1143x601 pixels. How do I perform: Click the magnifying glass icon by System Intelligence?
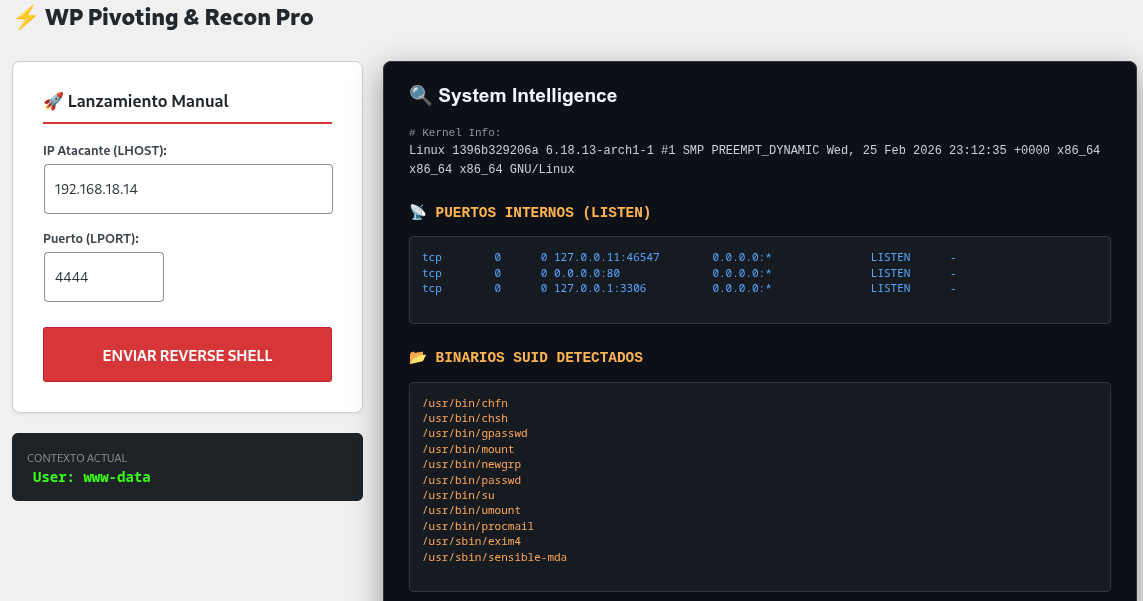click(420, 96)
